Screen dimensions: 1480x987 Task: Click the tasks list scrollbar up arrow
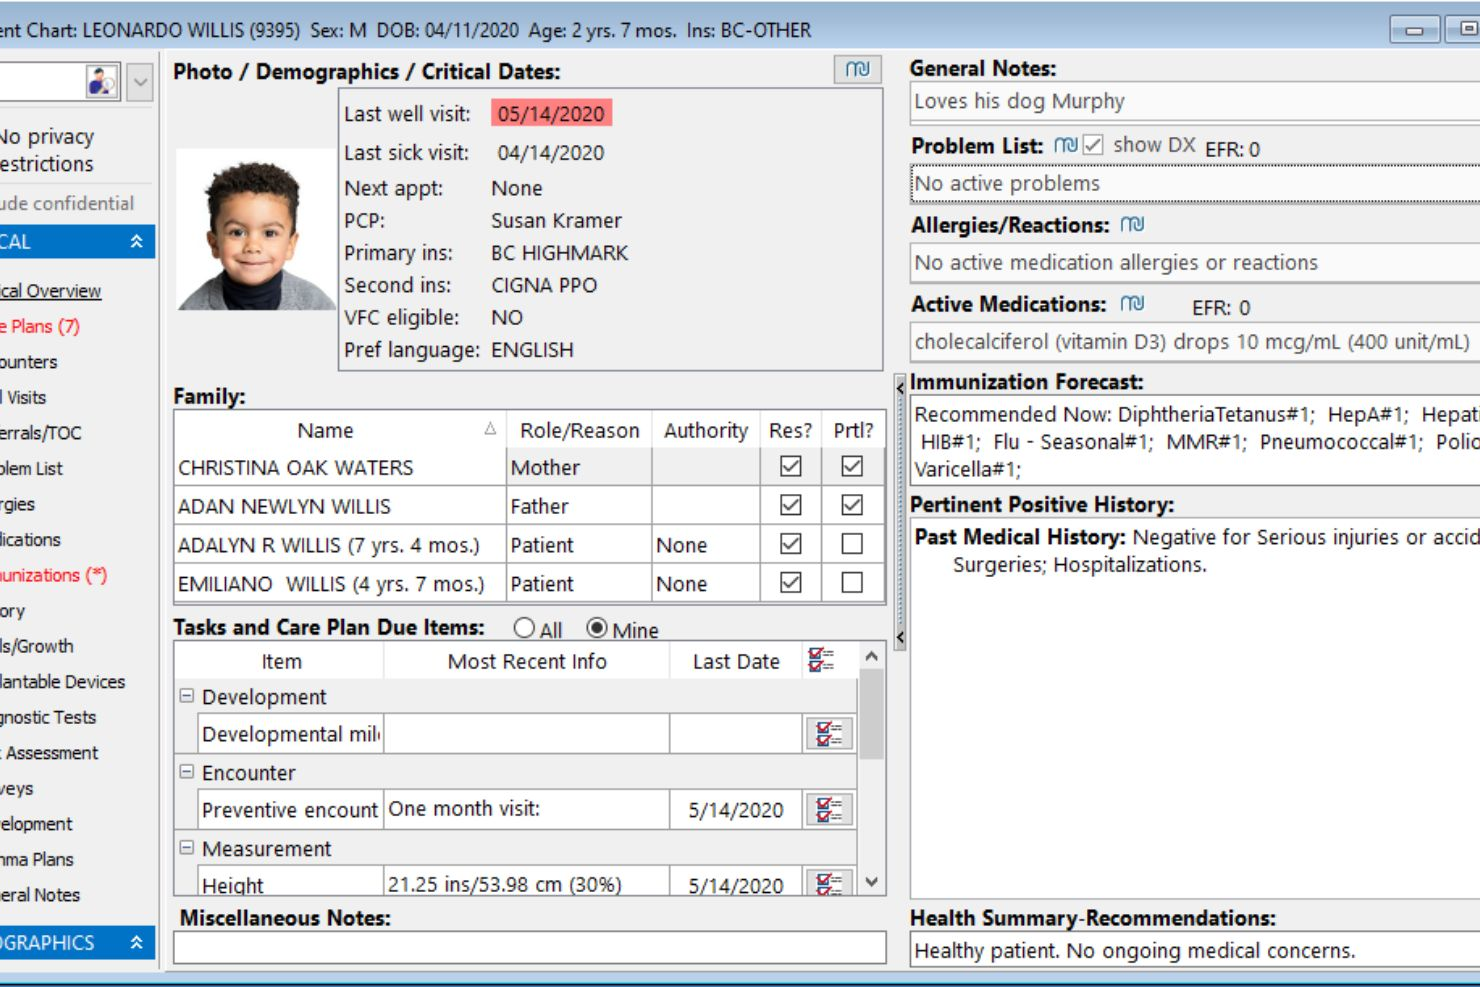coord(871,656)
